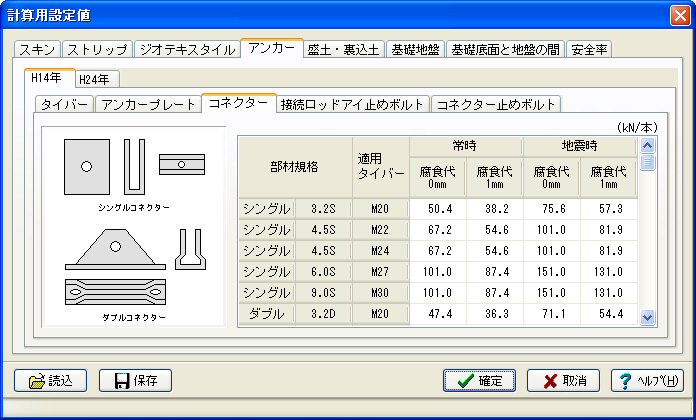Switch to the H24年 sub-tab
Image resolution: width=696 pixels, height=420 pixels.
(97, 79)
